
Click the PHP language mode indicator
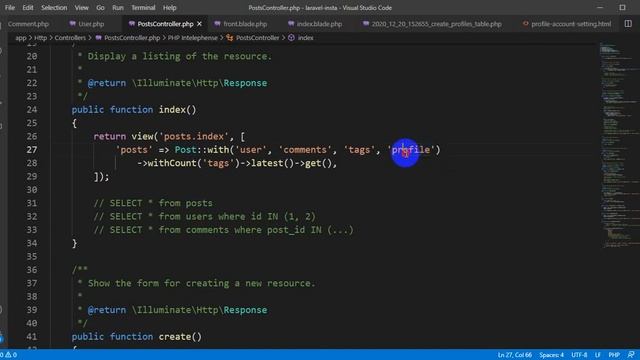(x=614, y=355)
